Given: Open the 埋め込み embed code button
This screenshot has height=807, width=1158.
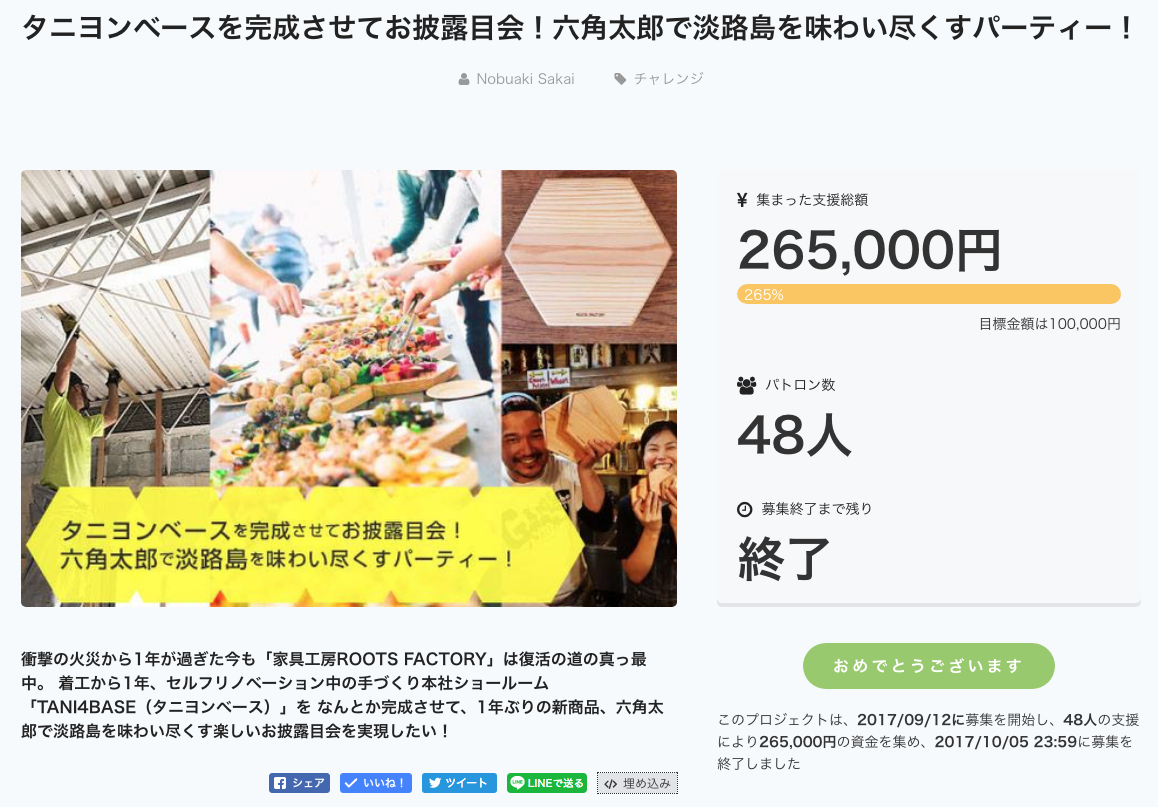Looking at the screenshot, I should pyautogui.click(x=637, y=783).
